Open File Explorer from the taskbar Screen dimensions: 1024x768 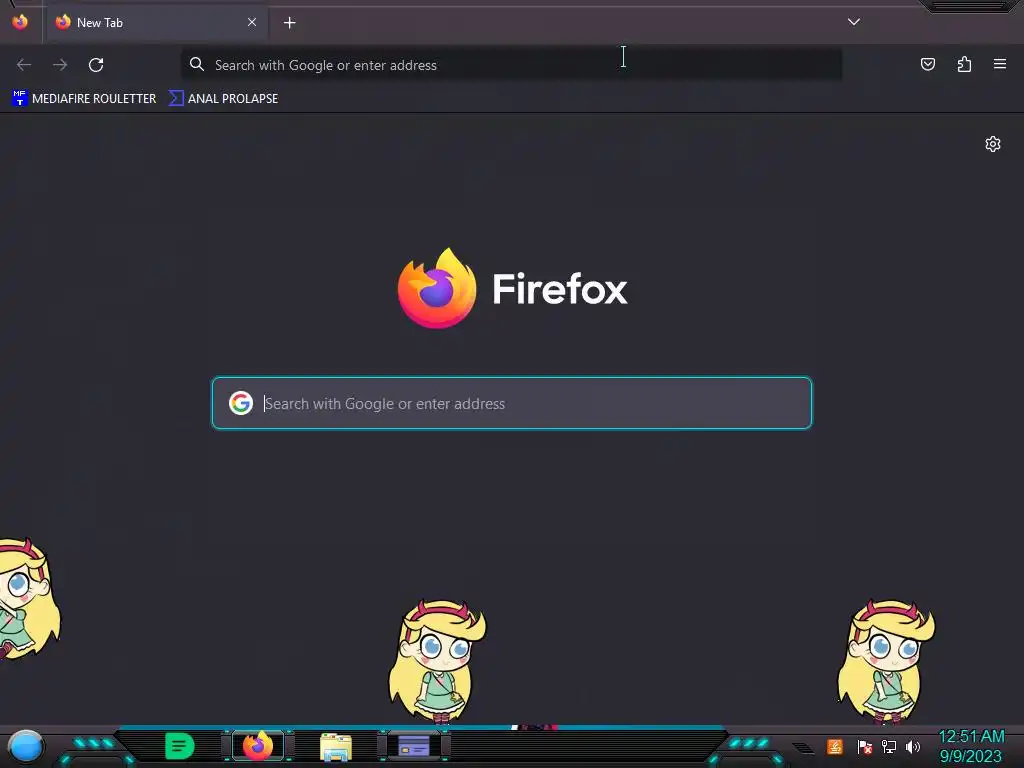click(x=336, y=746)
